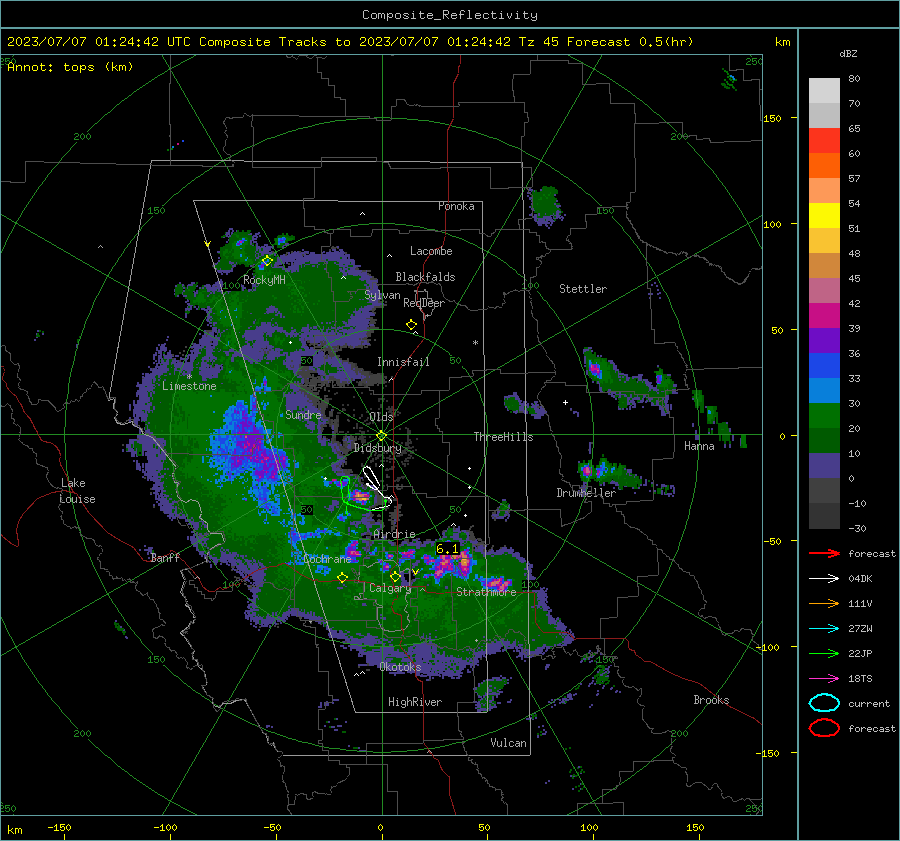Click the red forecast arrow in legend

[x=824, y=553]
